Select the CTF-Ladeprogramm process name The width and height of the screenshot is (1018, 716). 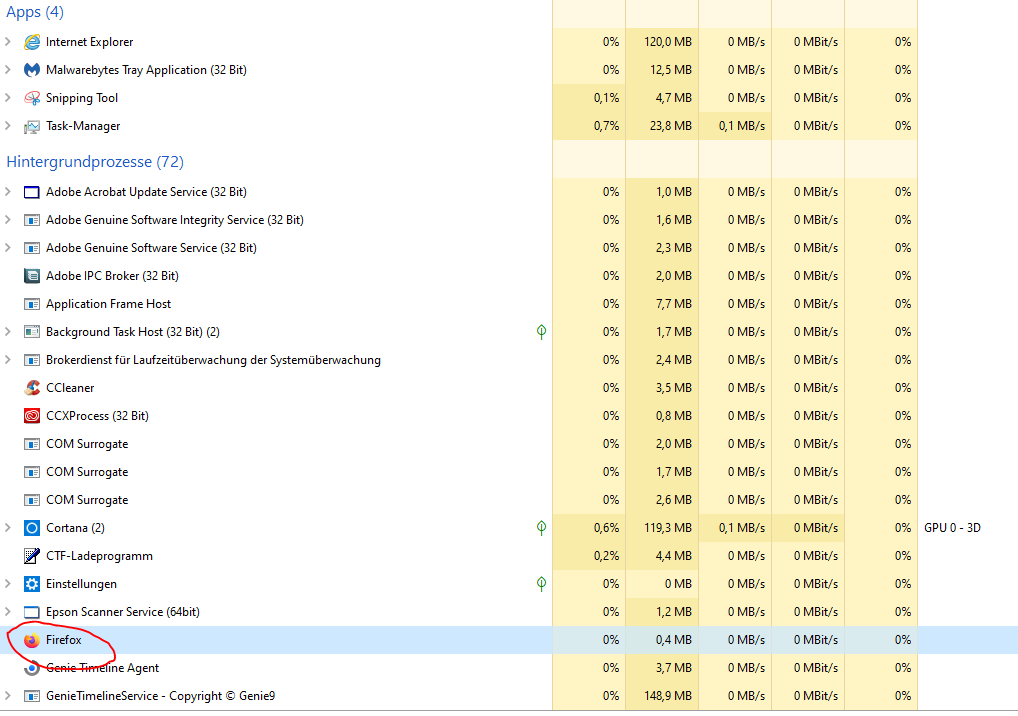click(x=99, y=556)
